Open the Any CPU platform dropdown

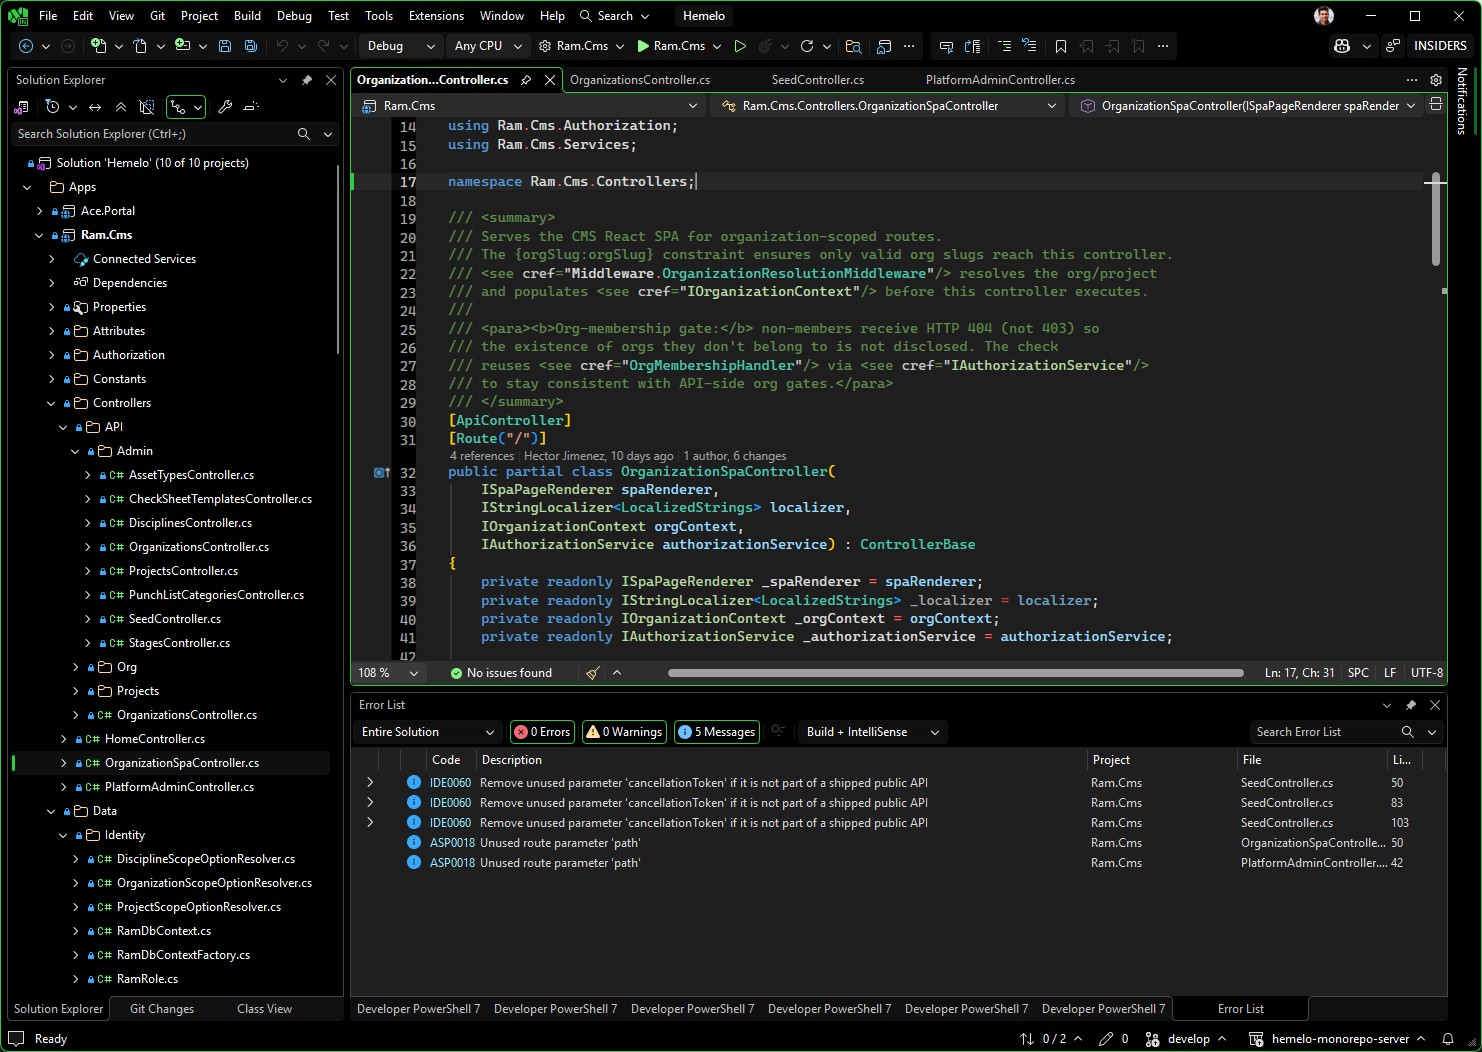tap(488, 46)
